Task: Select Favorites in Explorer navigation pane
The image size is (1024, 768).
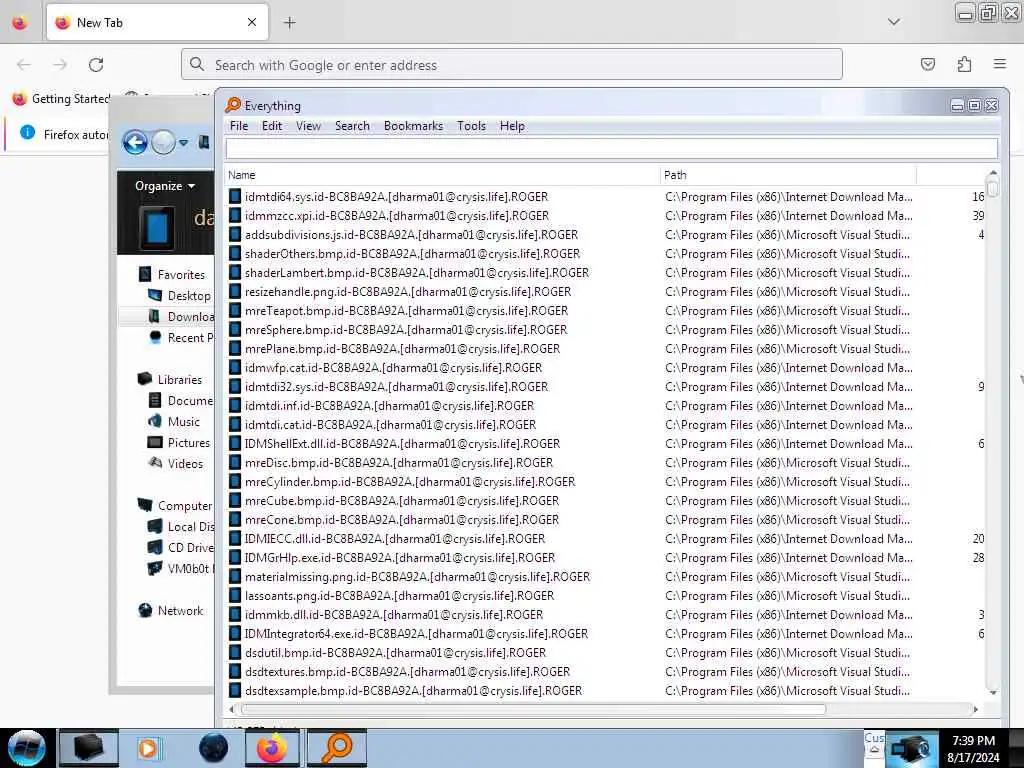Action: 181,275
